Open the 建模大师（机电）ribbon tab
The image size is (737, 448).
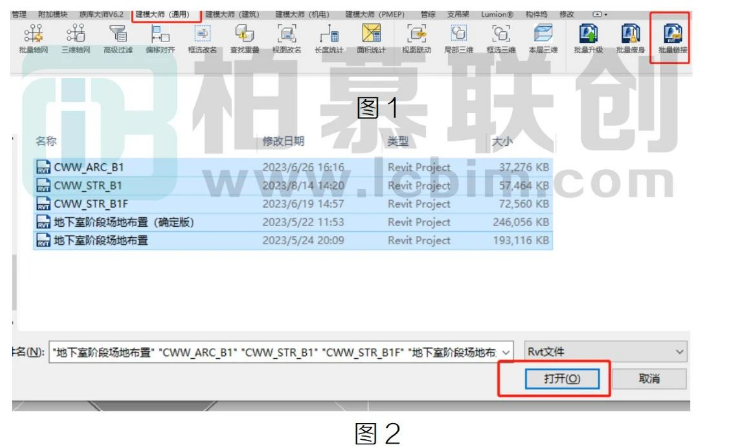(x=302, y=15)
